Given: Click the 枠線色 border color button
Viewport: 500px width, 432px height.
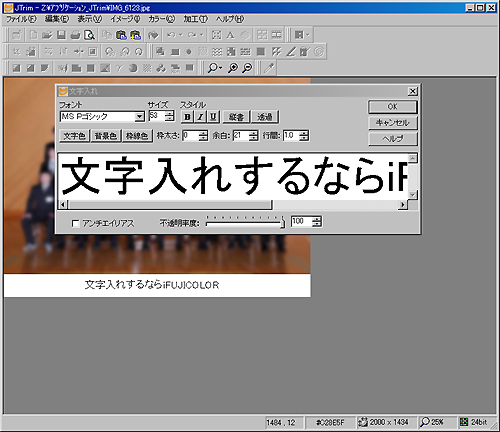Looking at the screenshot, I should [137, 136].
